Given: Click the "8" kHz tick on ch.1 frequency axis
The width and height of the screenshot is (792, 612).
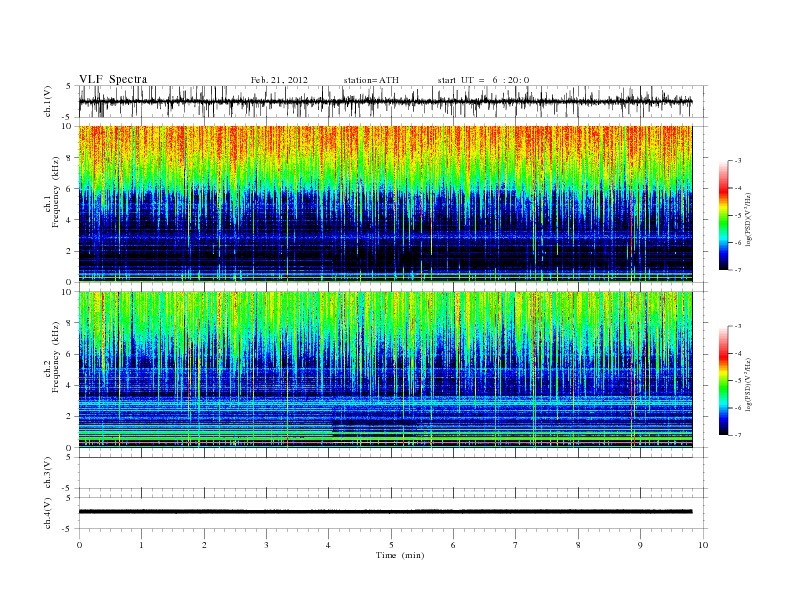Looking at the screenshot, I should [x=70, y=158].
